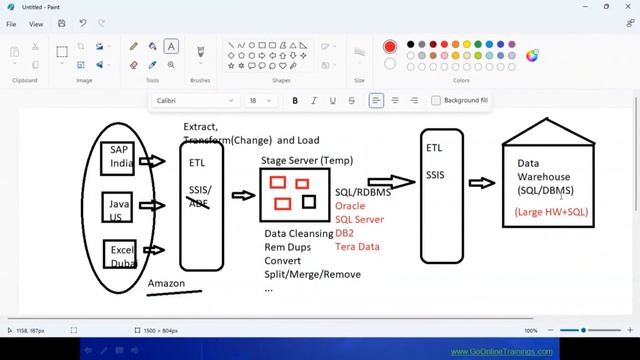Pick the five-point Star shape

[x=231, y=65]
